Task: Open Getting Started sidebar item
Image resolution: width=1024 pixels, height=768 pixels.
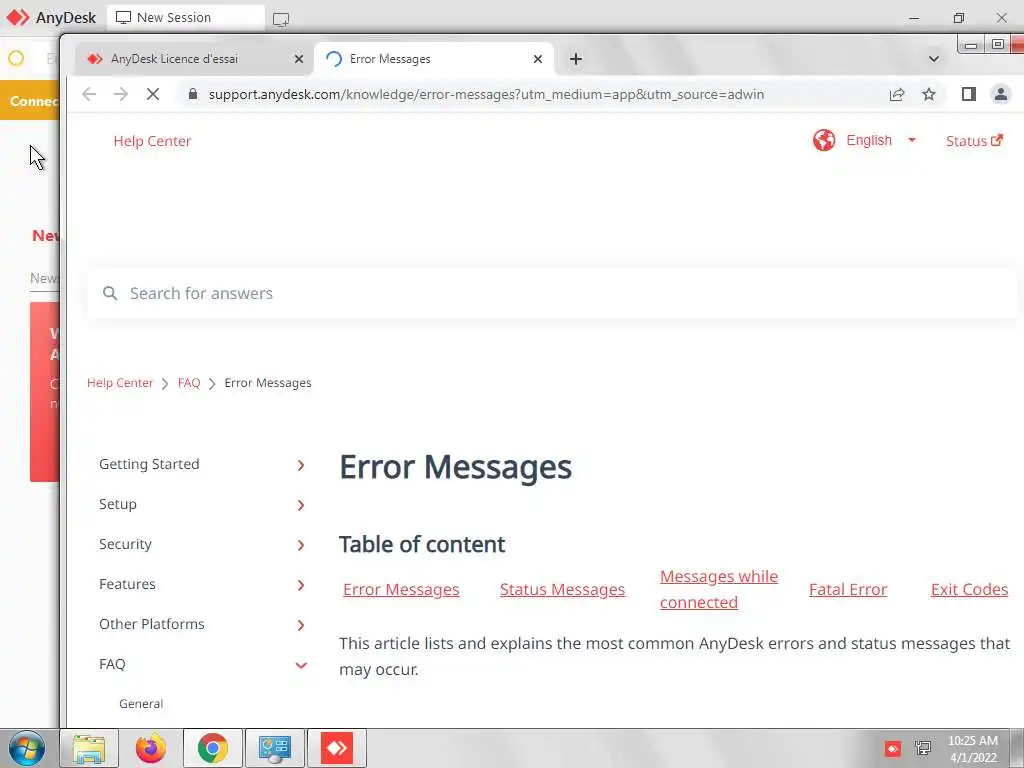Action: [149, 464]
